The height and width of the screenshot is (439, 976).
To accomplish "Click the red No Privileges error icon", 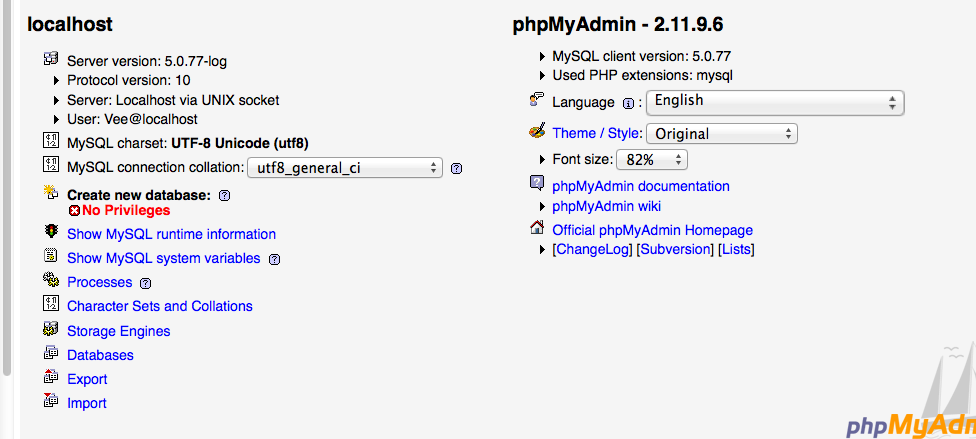I will (74, 210).
